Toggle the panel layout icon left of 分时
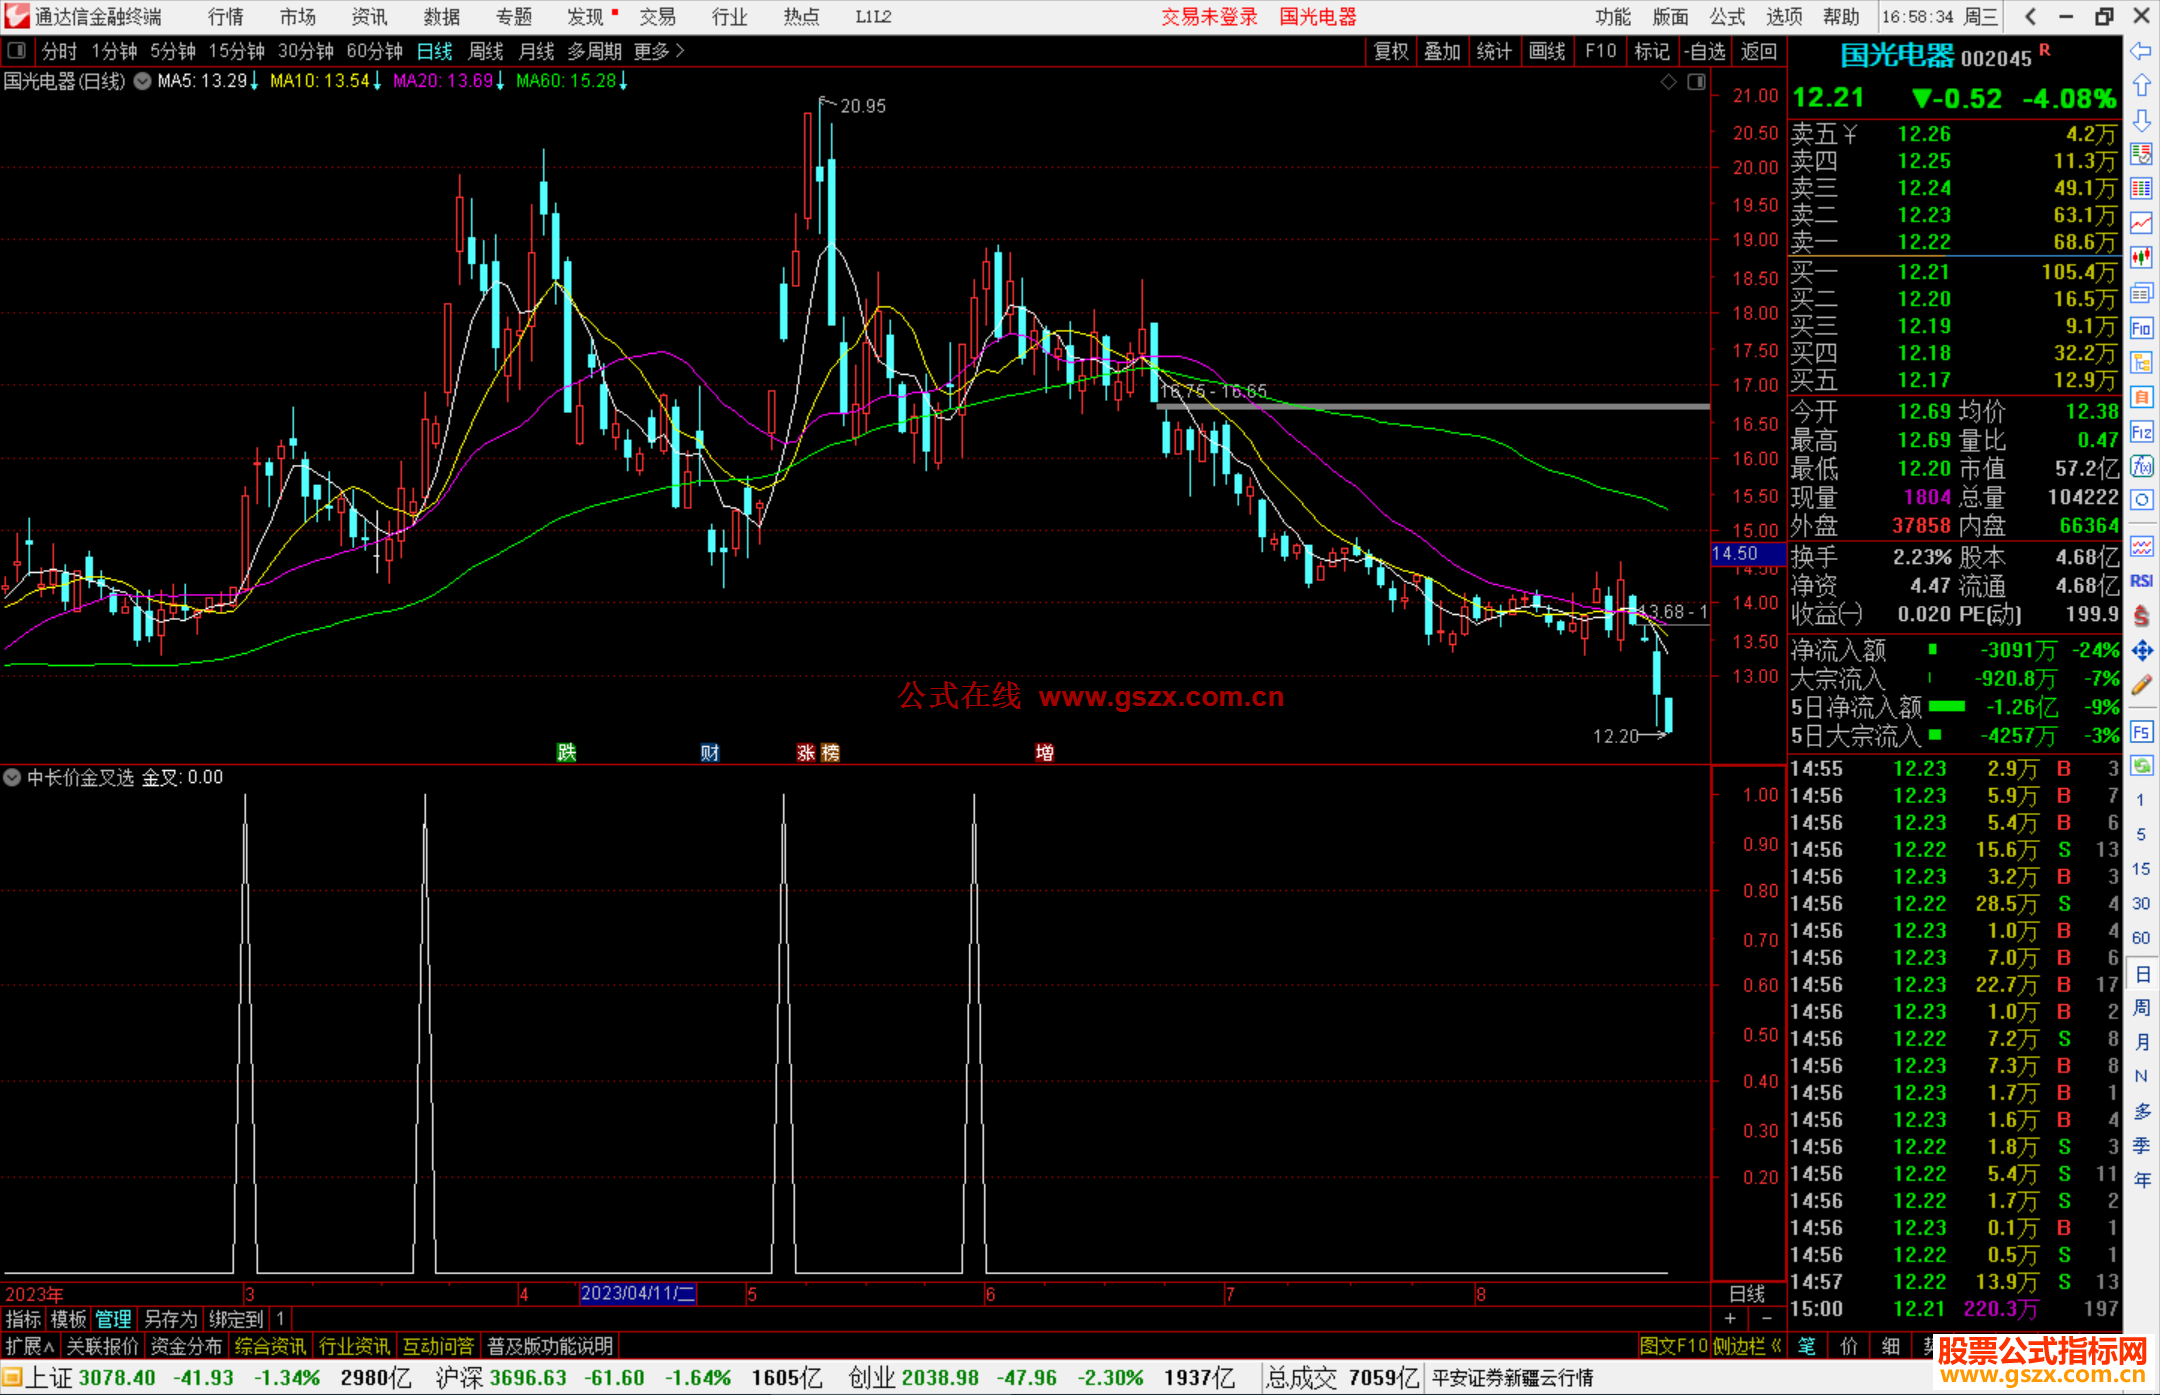This screenshot has width=2160, height=1395. tap(17, 51)
